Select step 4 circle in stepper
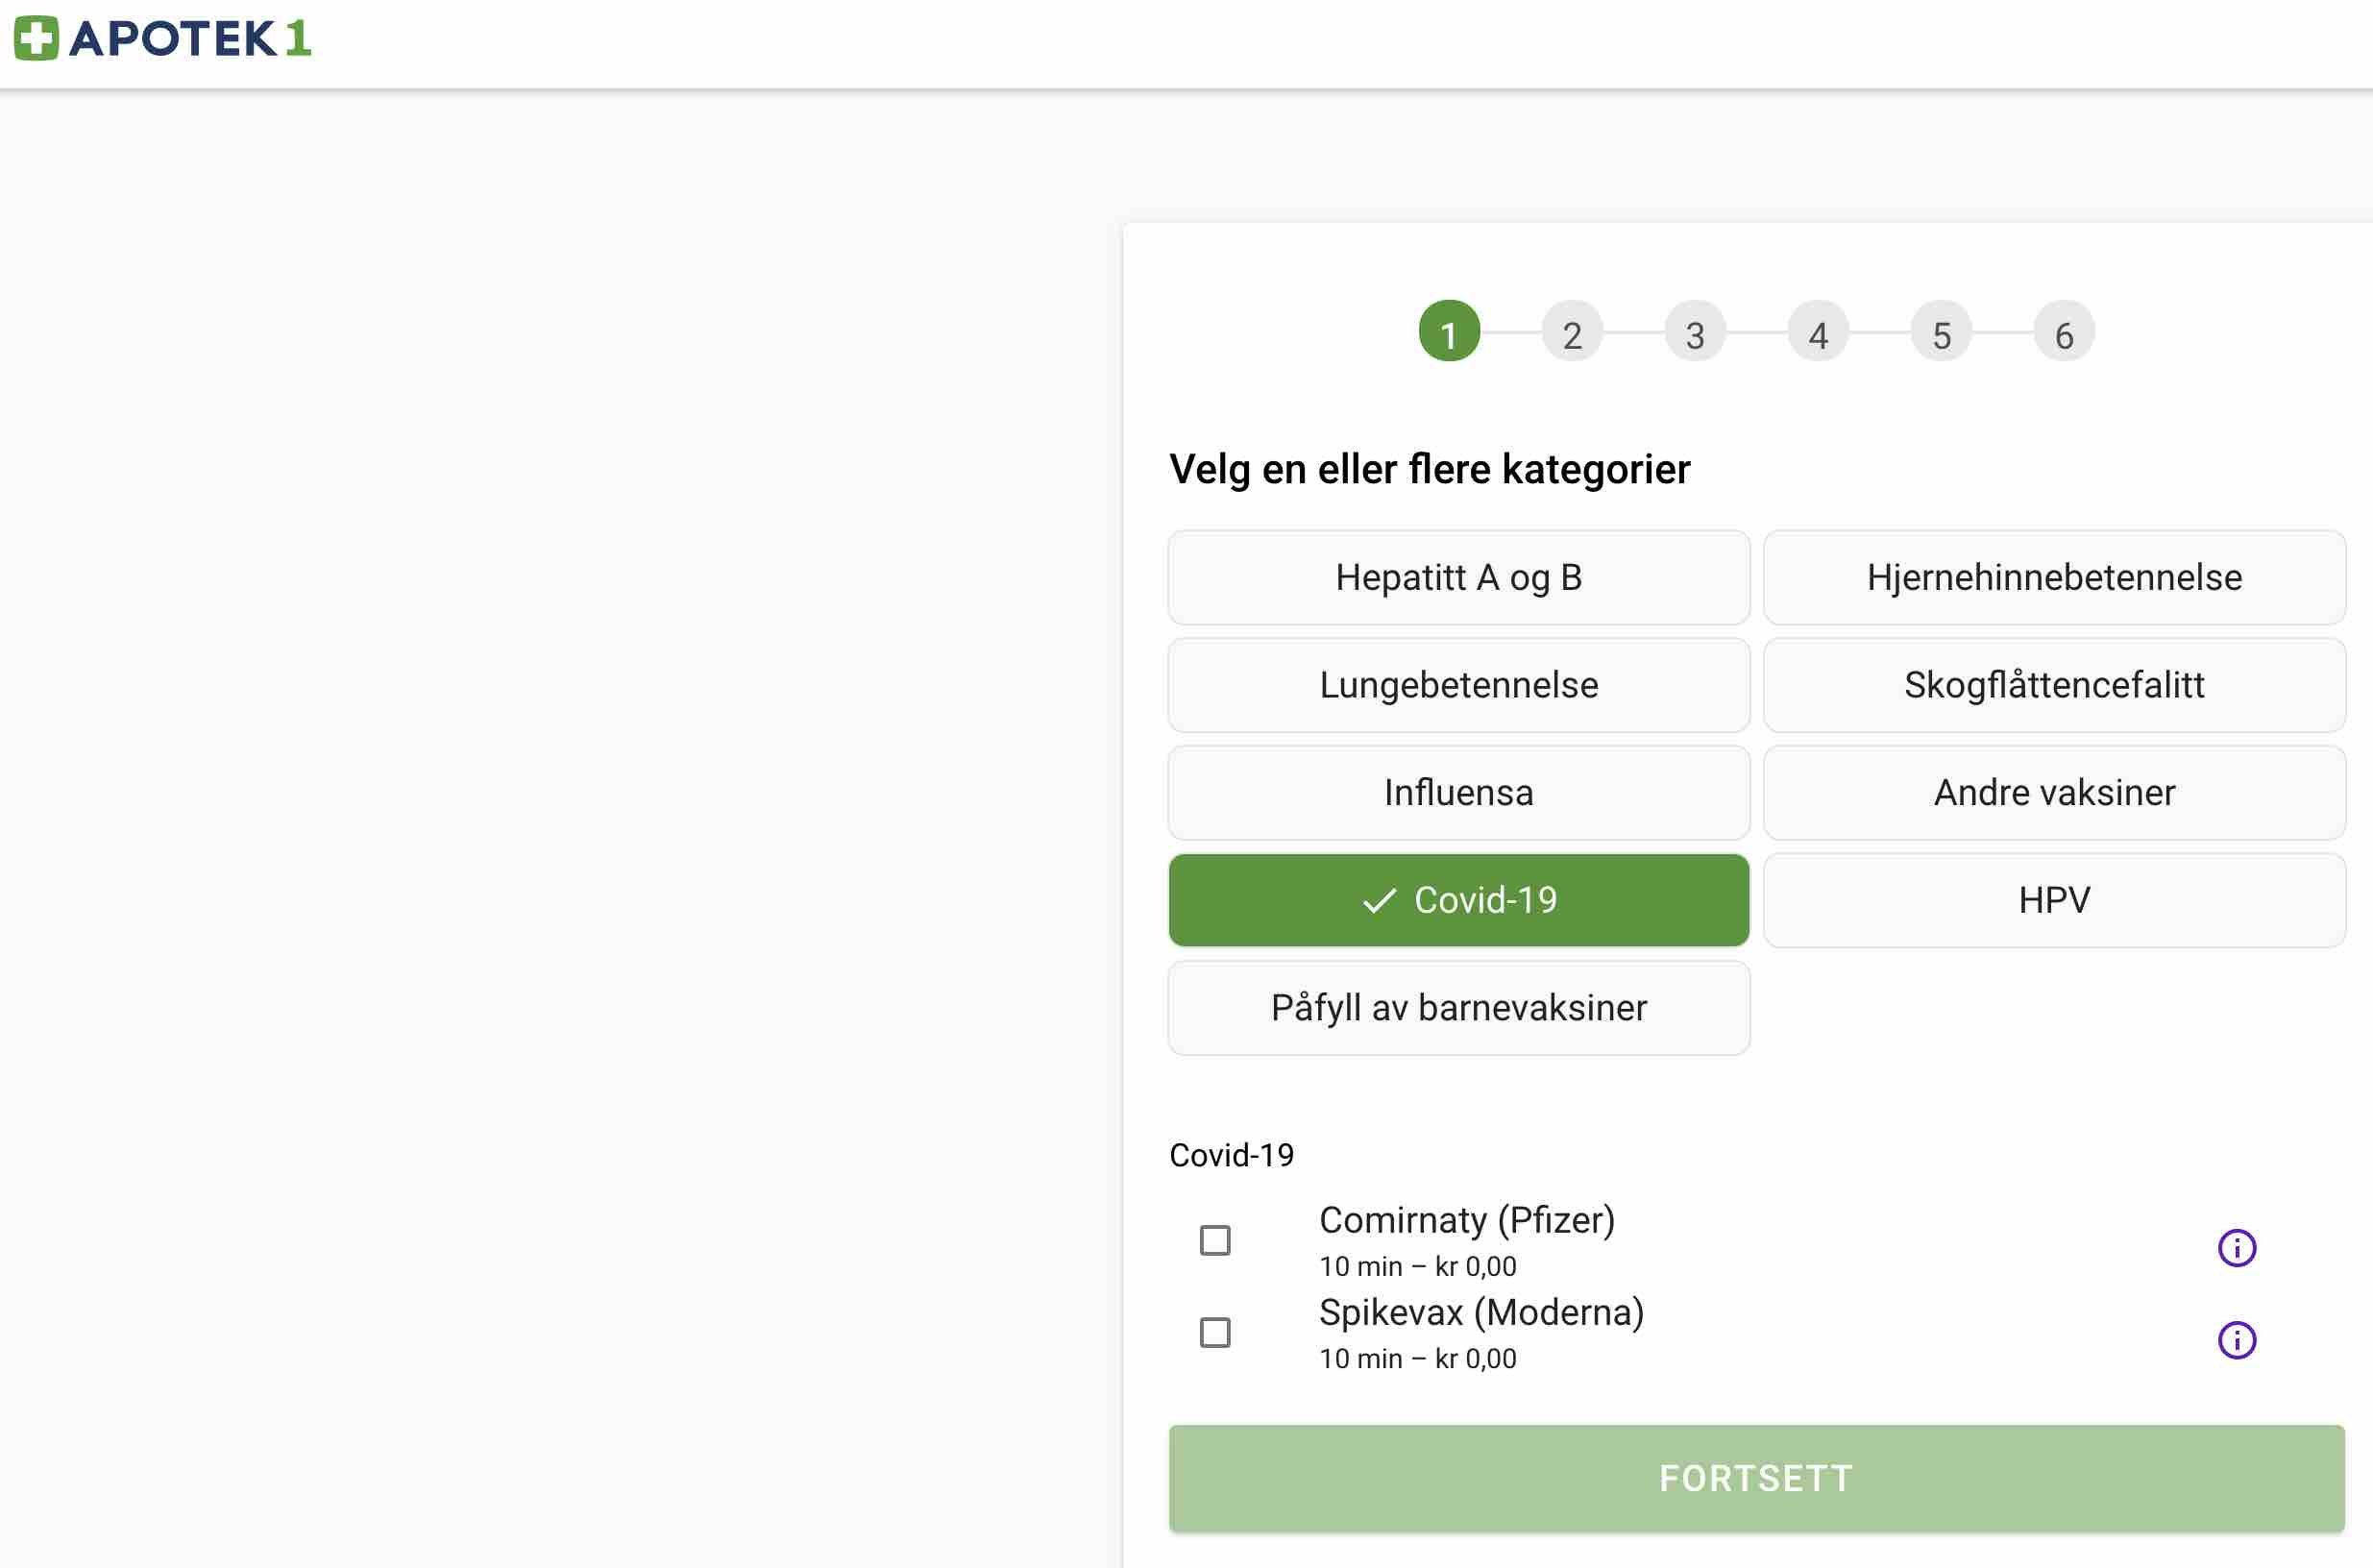This screenshot has height=1568, width=2373. click(1818, 331)
